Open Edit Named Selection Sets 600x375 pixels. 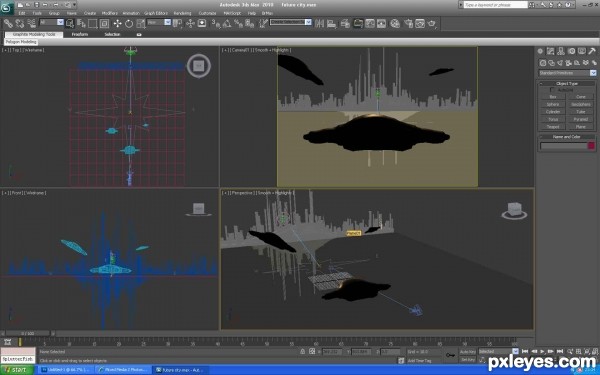[x=263, y=24]
